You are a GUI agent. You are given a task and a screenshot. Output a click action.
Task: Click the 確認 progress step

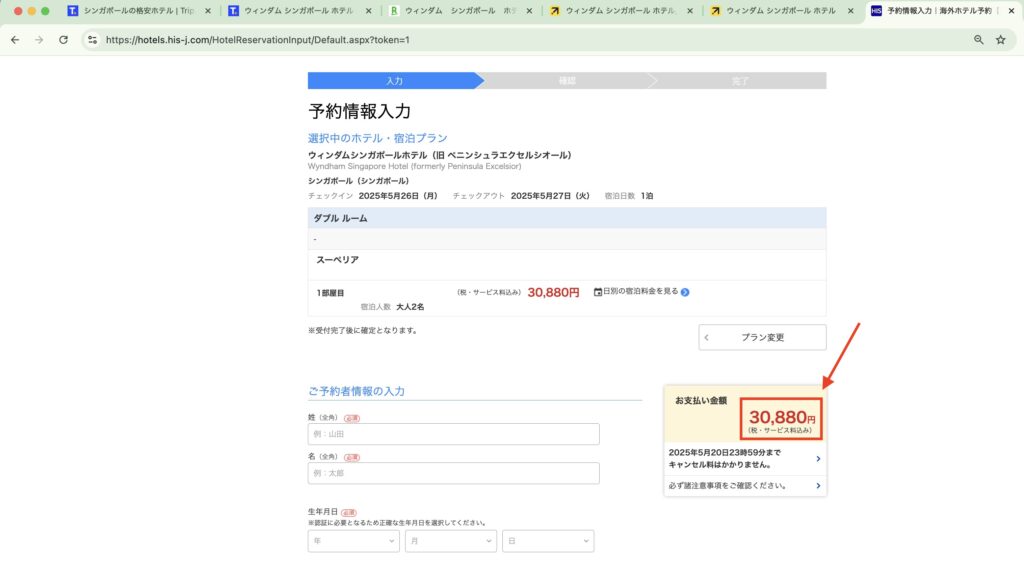(567, 81)
